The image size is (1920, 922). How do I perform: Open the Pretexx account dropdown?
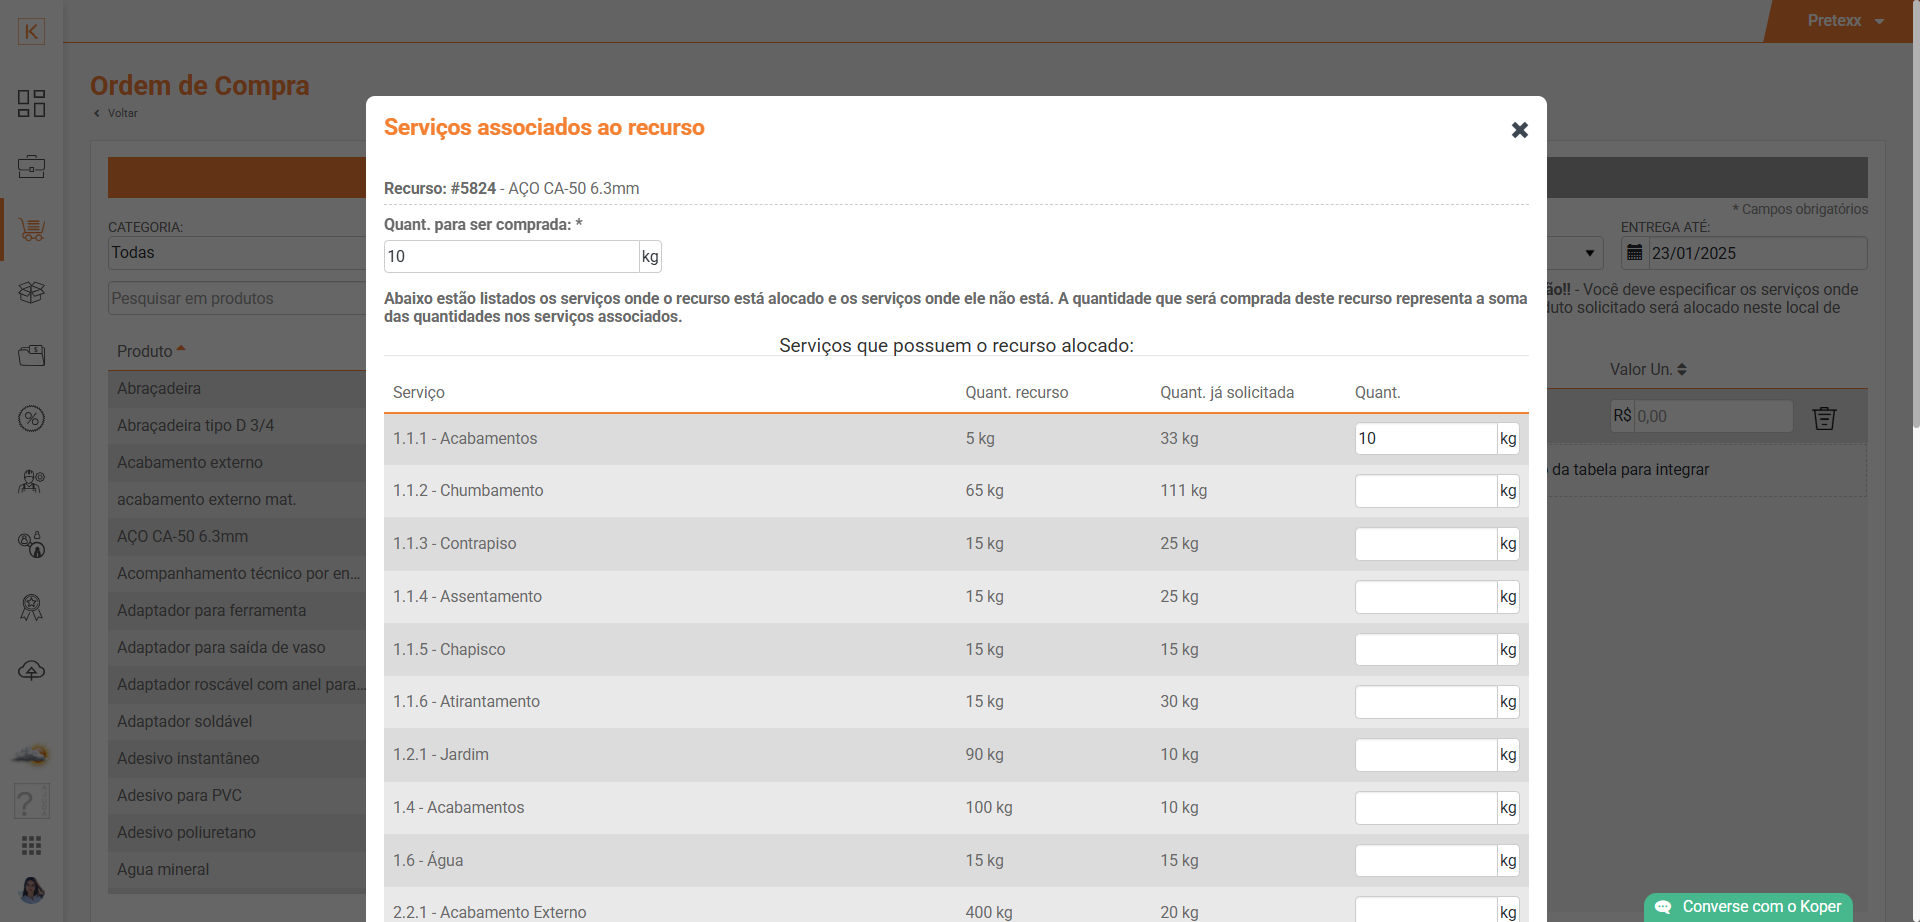[x=1845, y=21]
